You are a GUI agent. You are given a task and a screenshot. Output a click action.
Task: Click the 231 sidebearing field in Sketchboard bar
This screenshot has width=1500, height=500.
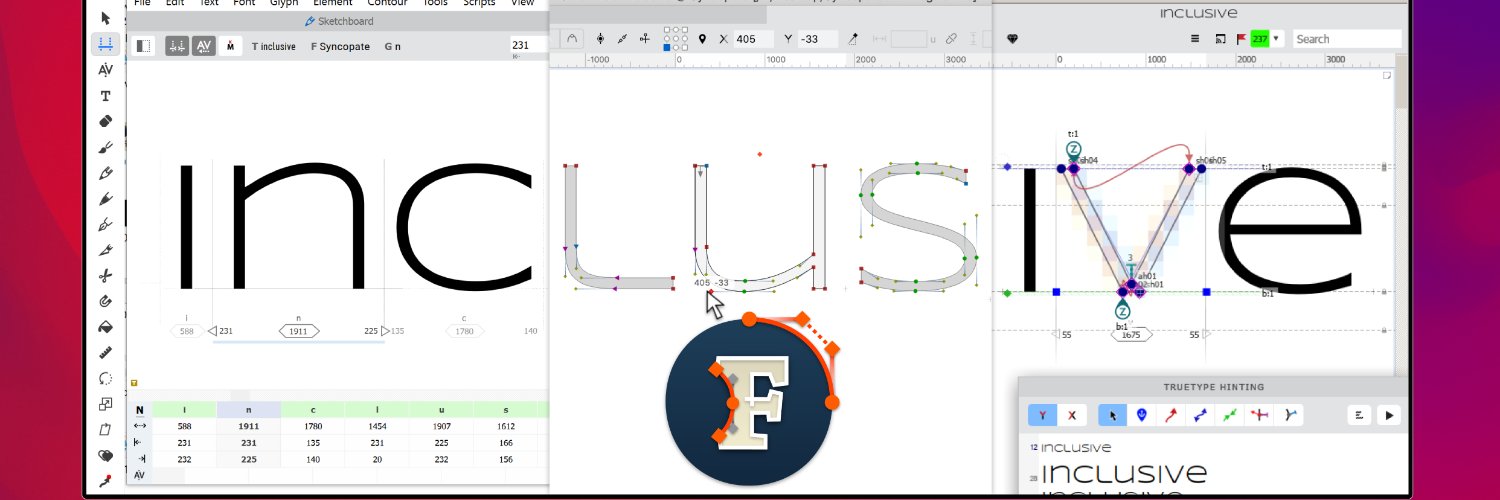(x=528, y=45)
